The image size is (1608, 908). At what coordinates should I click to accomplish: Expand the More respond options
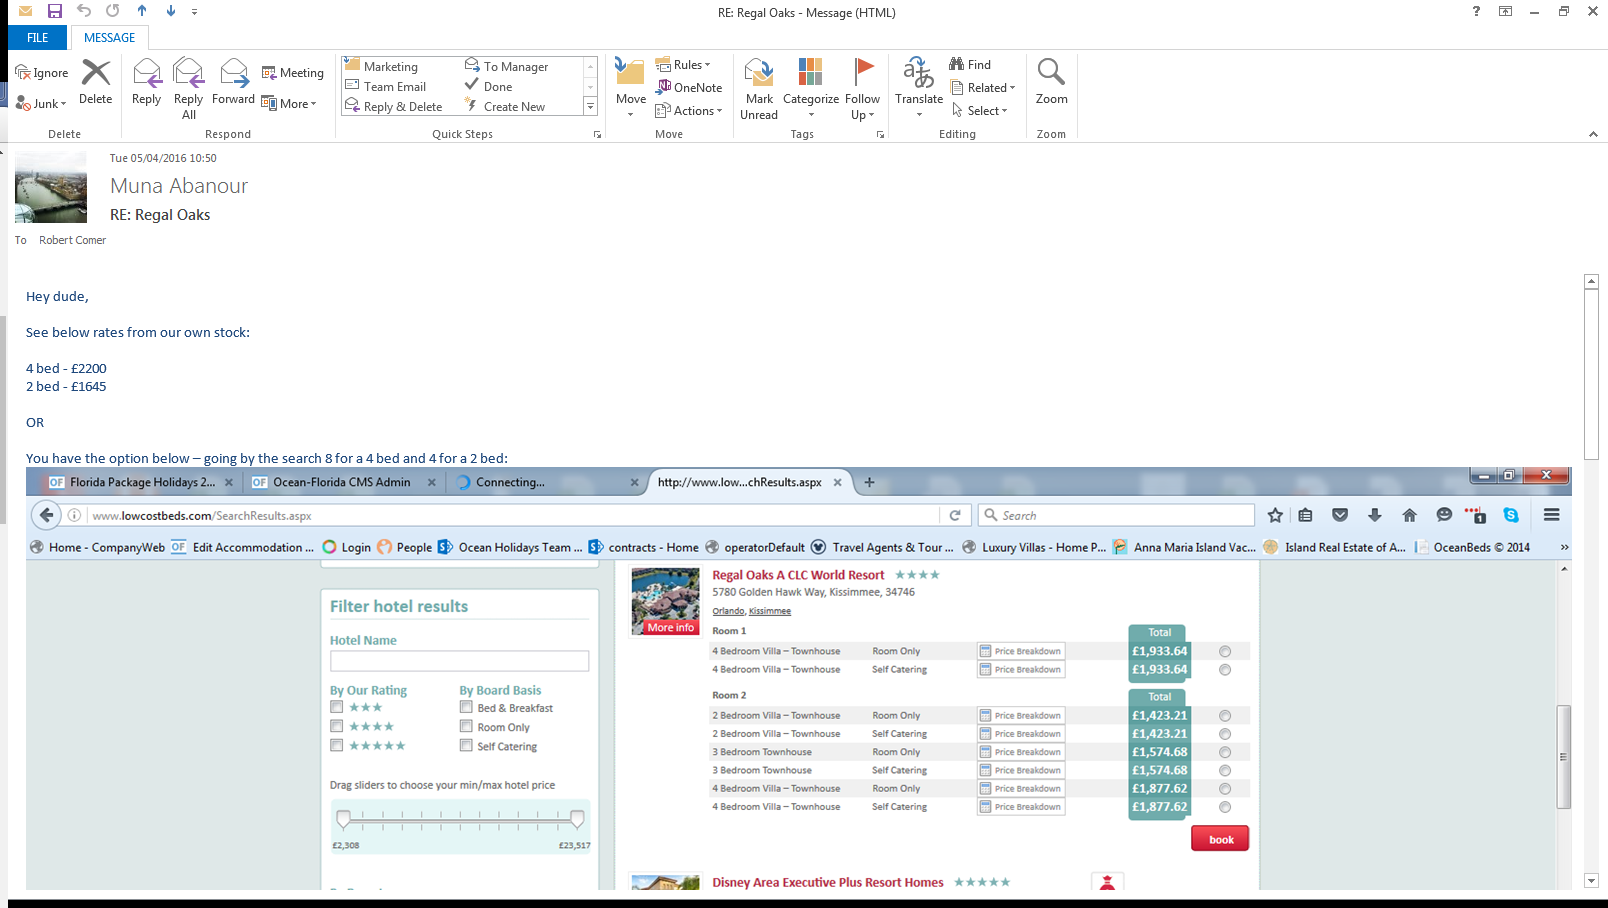coord(289,104)
